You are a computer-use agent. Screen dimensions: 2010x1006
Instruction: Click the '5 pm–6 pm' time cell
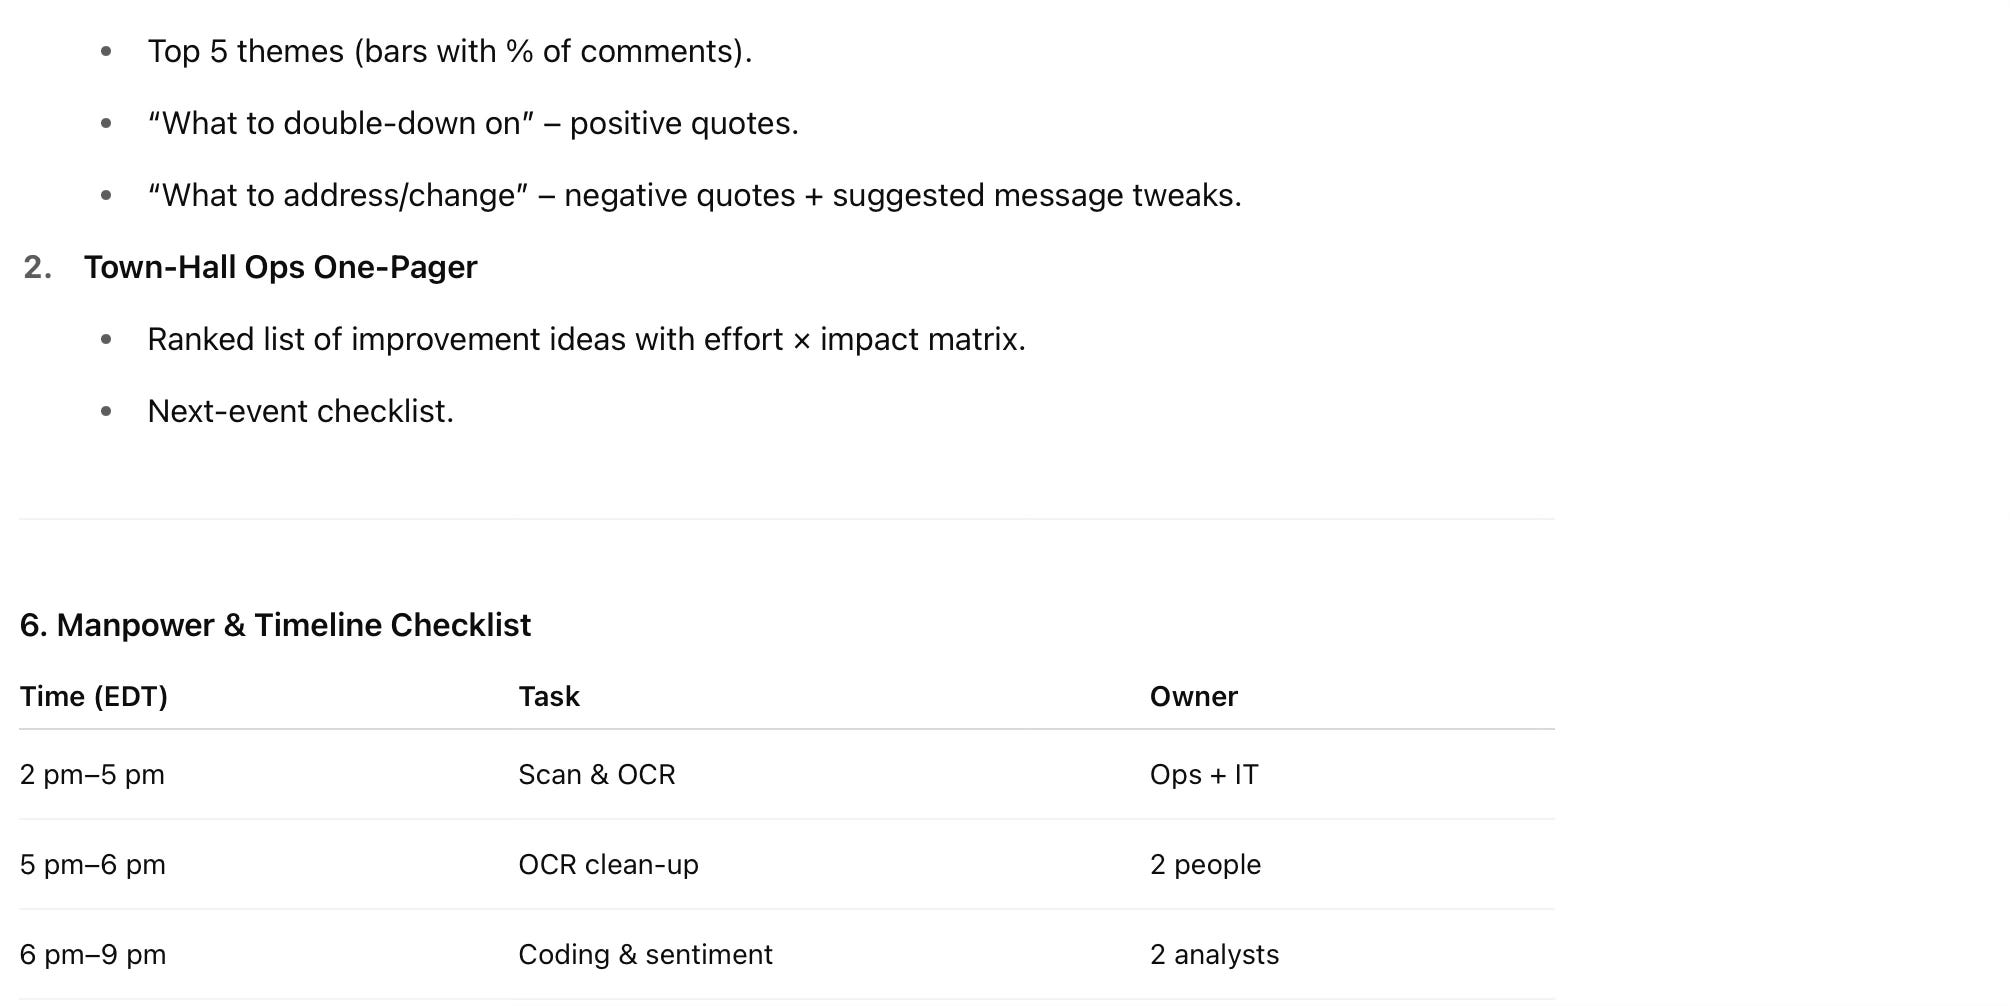point(93,865)
